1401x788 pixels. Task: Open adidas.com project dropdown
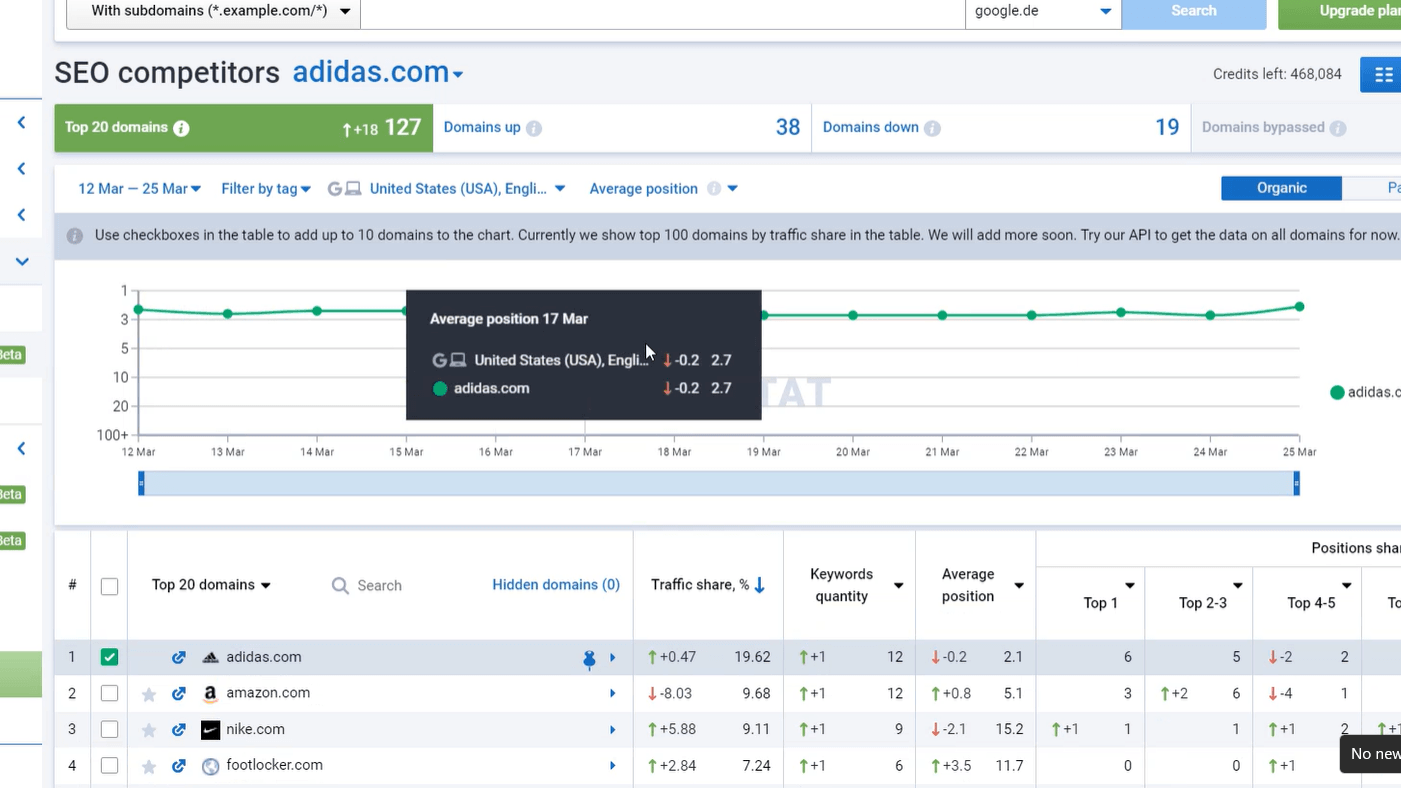pos(378,73)
